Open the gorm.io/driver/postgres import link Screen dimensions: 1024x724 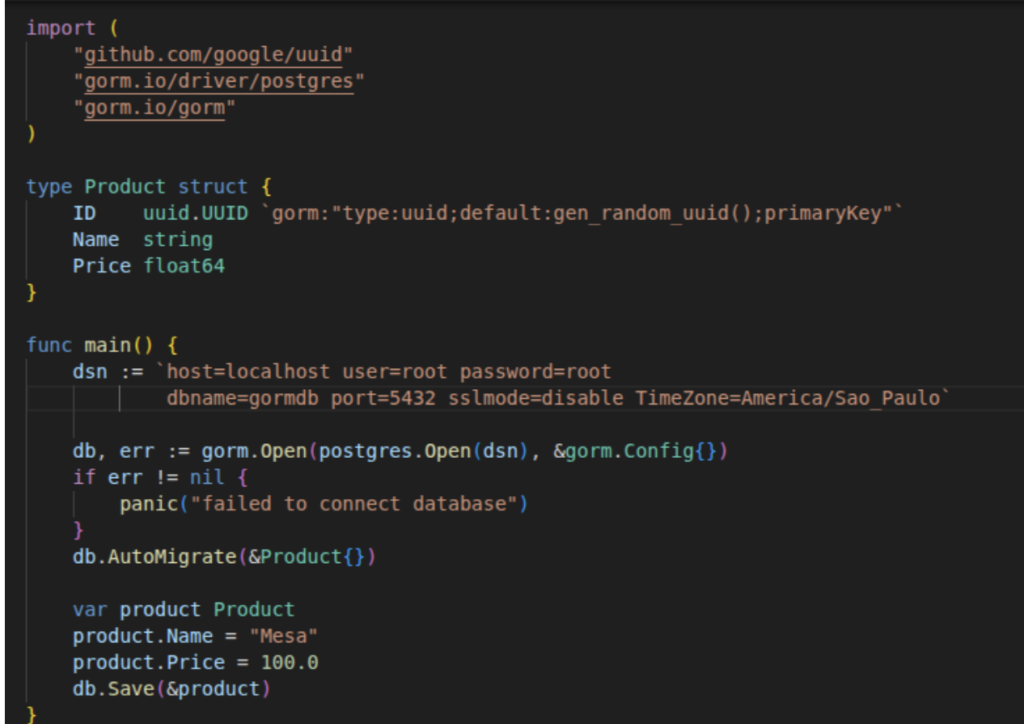(219, 81)
